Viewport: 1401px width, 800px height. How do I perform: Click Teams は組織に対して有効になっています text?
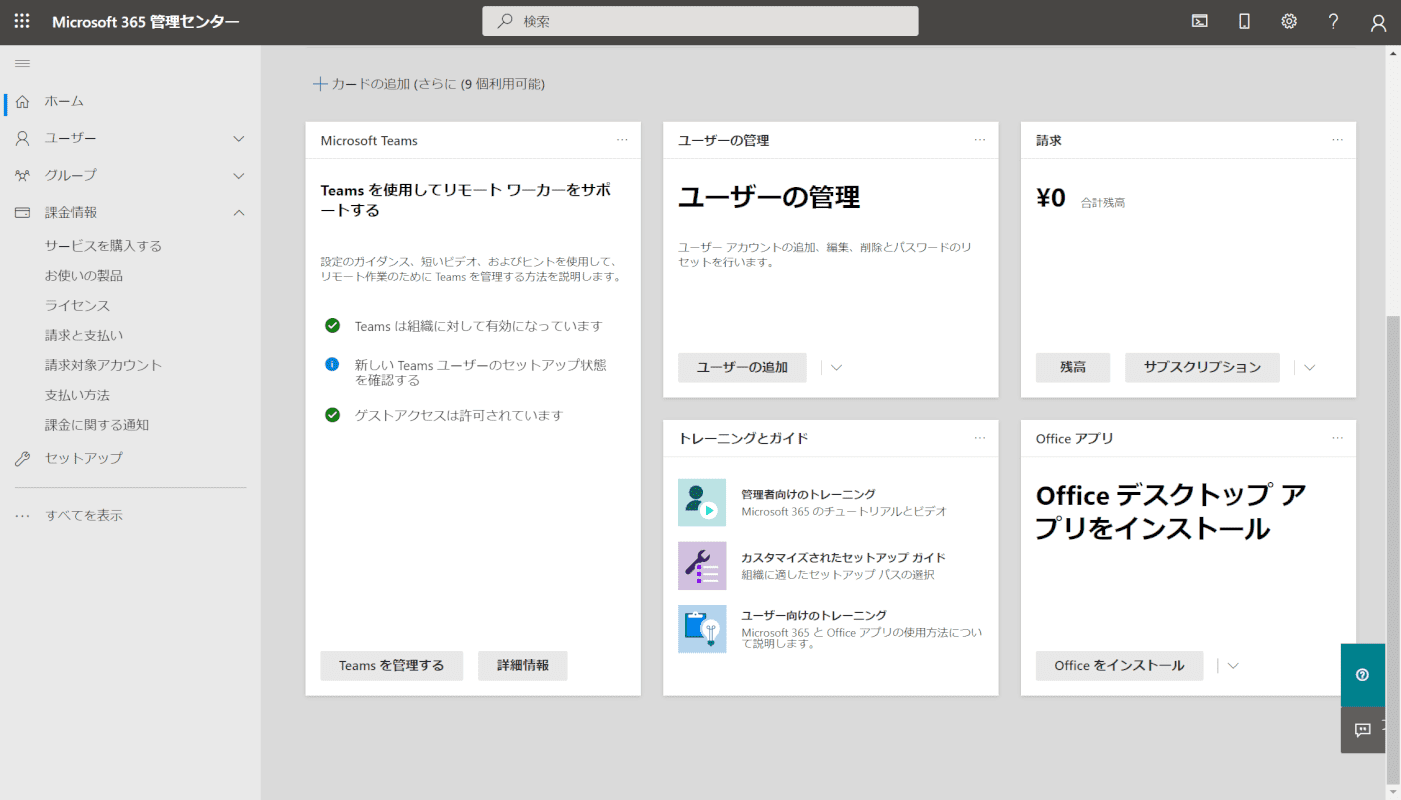[x=479, y=326]
